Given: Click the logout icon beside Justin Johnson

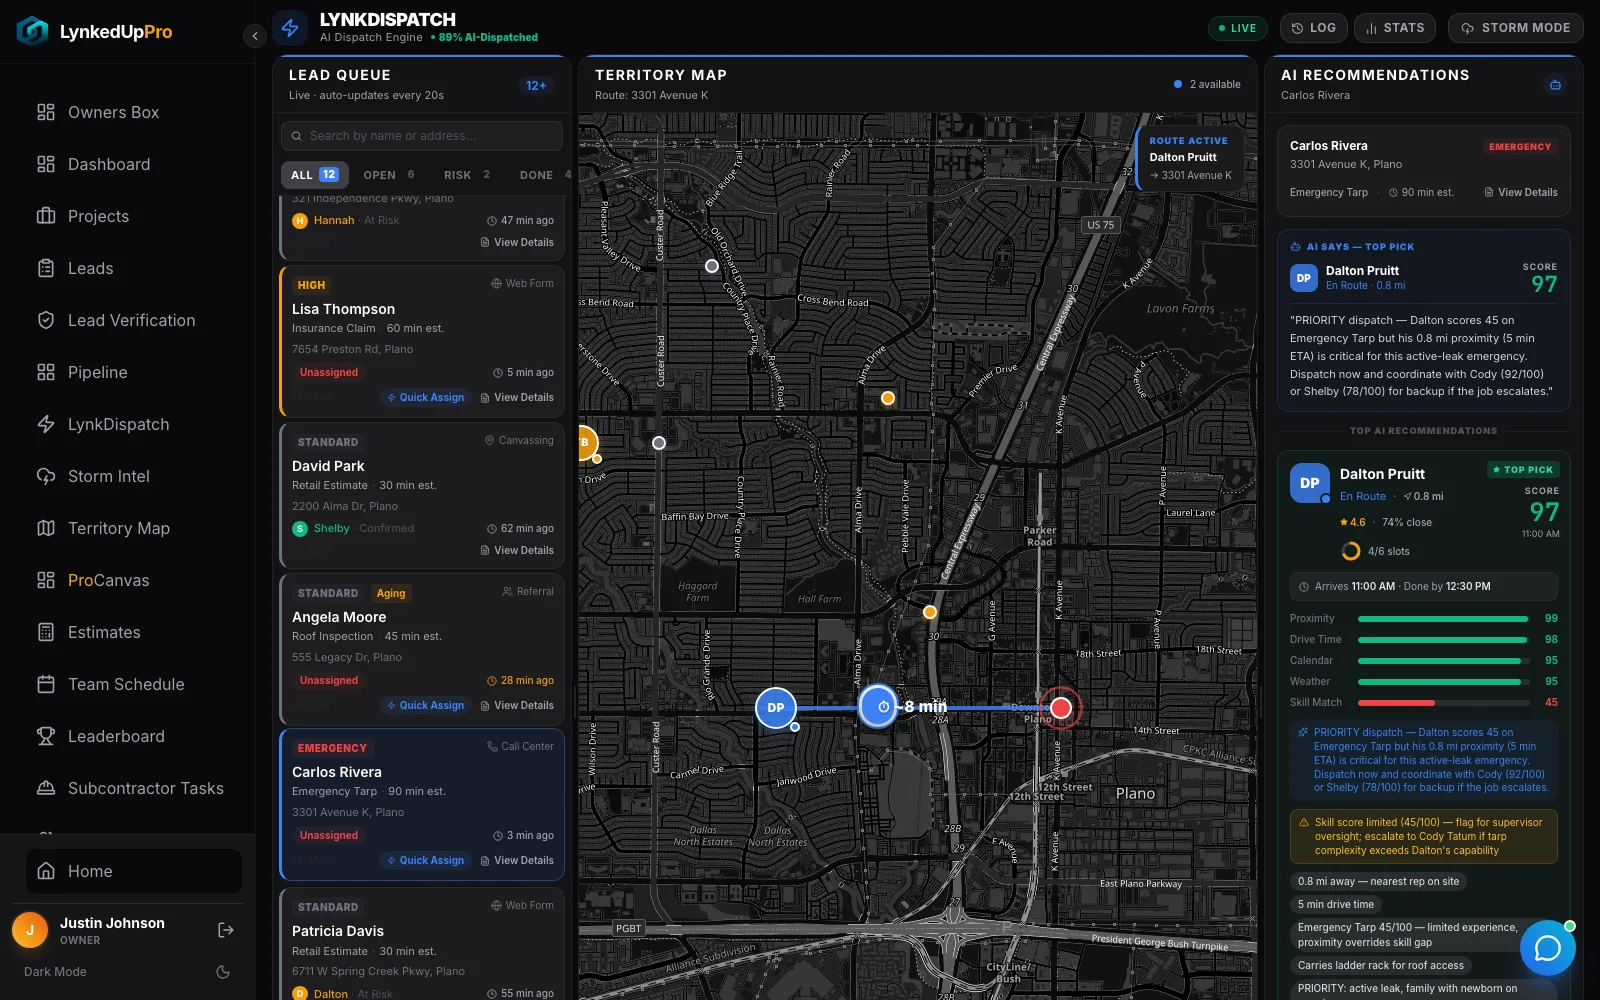Looking at the screenshot, I should click(x=226, y=930).
